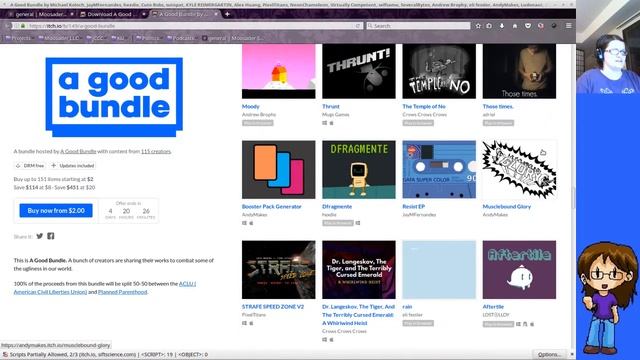The width and height of the screenshot is (640, 360).
Task: Go back with the browser back arrow
Action: (x=7, y=26)
